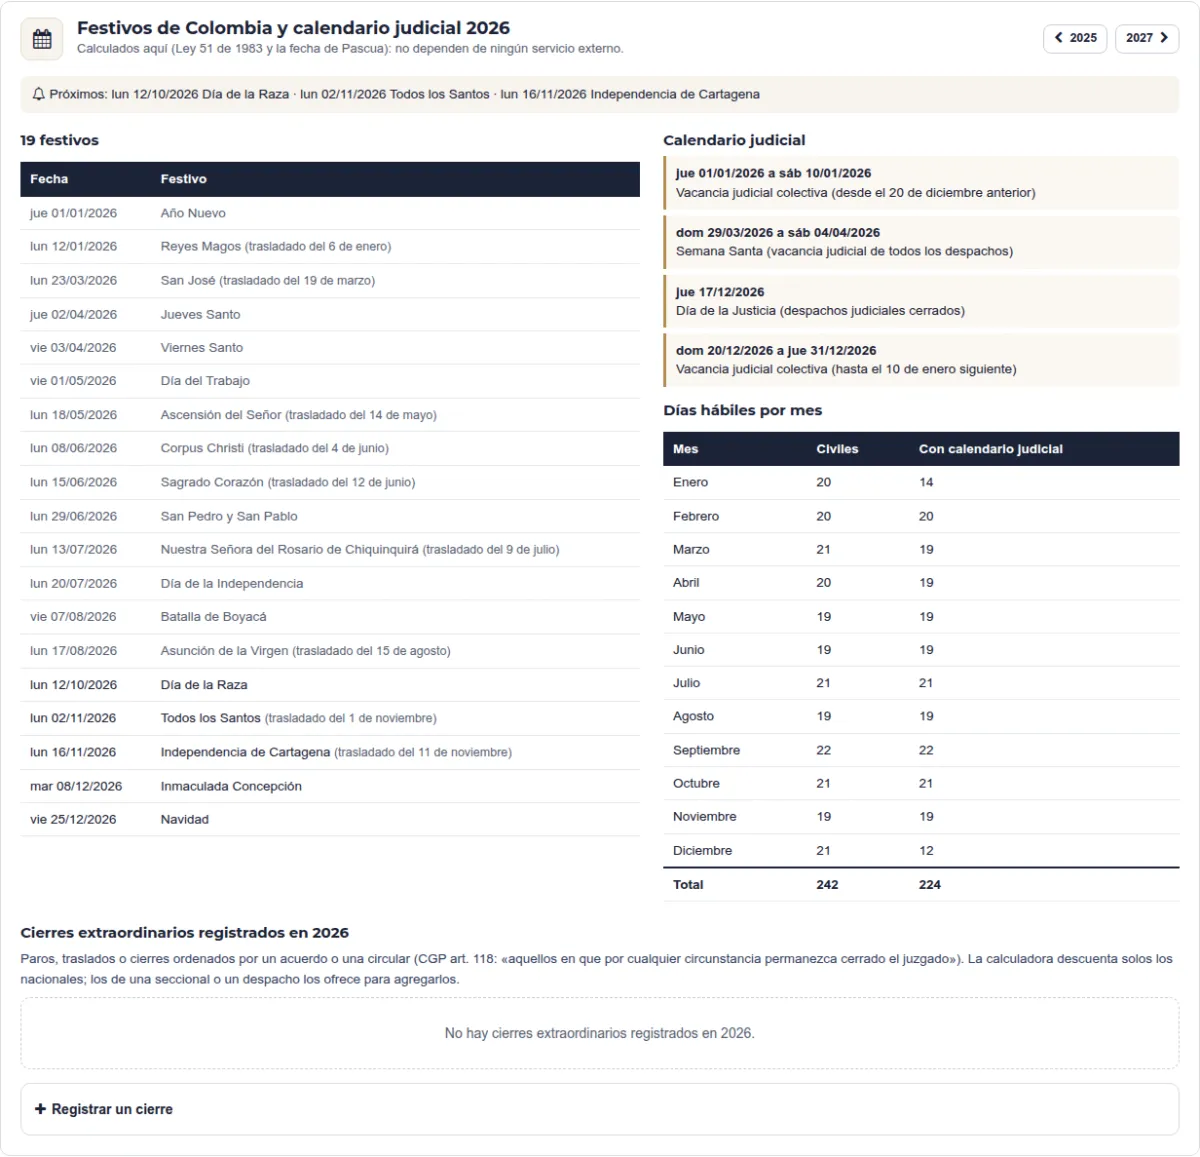Select the Julio month row
The width and height of the screenshot is (1200, 1157).
(921, 683)
